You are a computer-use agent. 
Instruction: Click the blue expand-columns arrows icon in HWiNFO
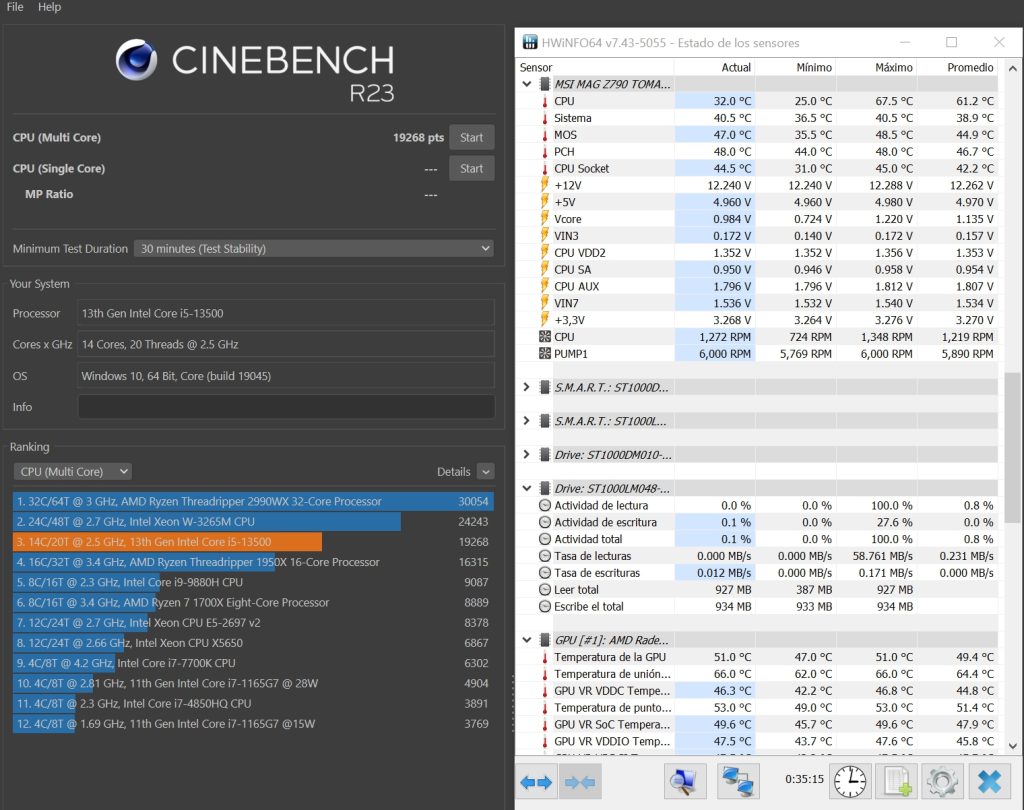[x=536, y=781]
